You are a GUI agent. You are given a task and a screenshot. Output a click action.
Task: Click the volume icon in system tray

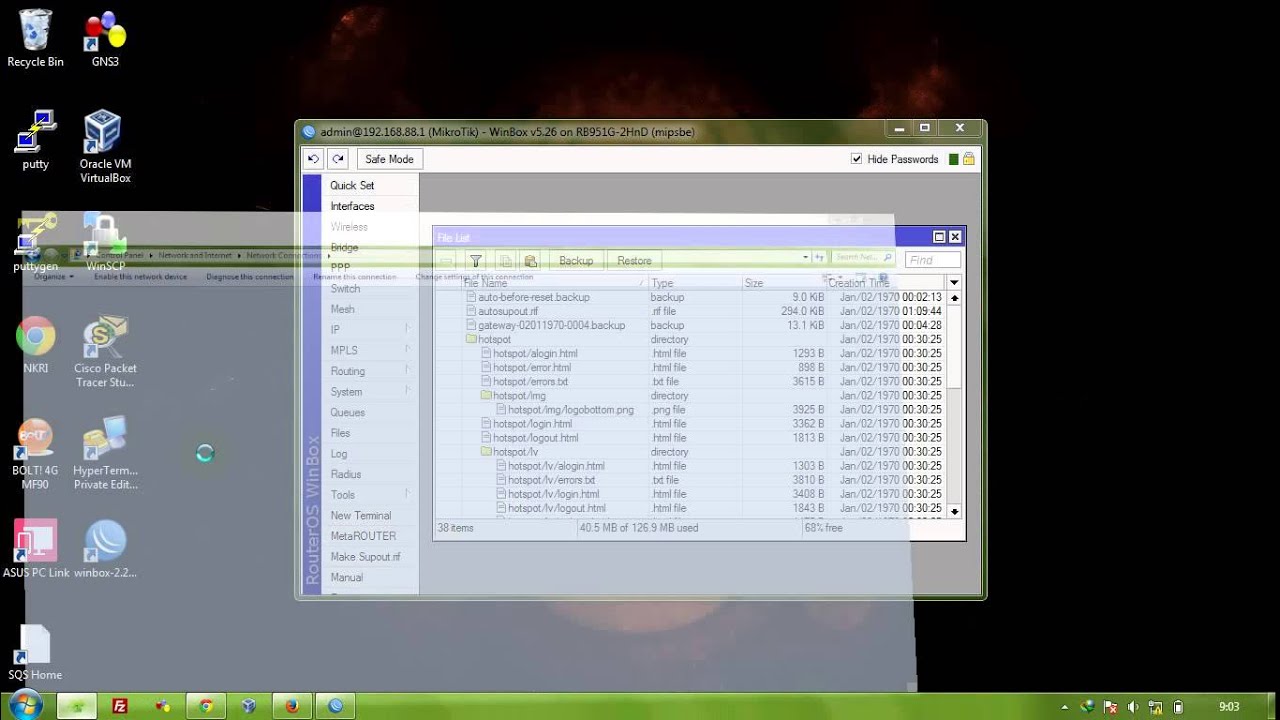pyautogui.click(x=1135, y=707)
